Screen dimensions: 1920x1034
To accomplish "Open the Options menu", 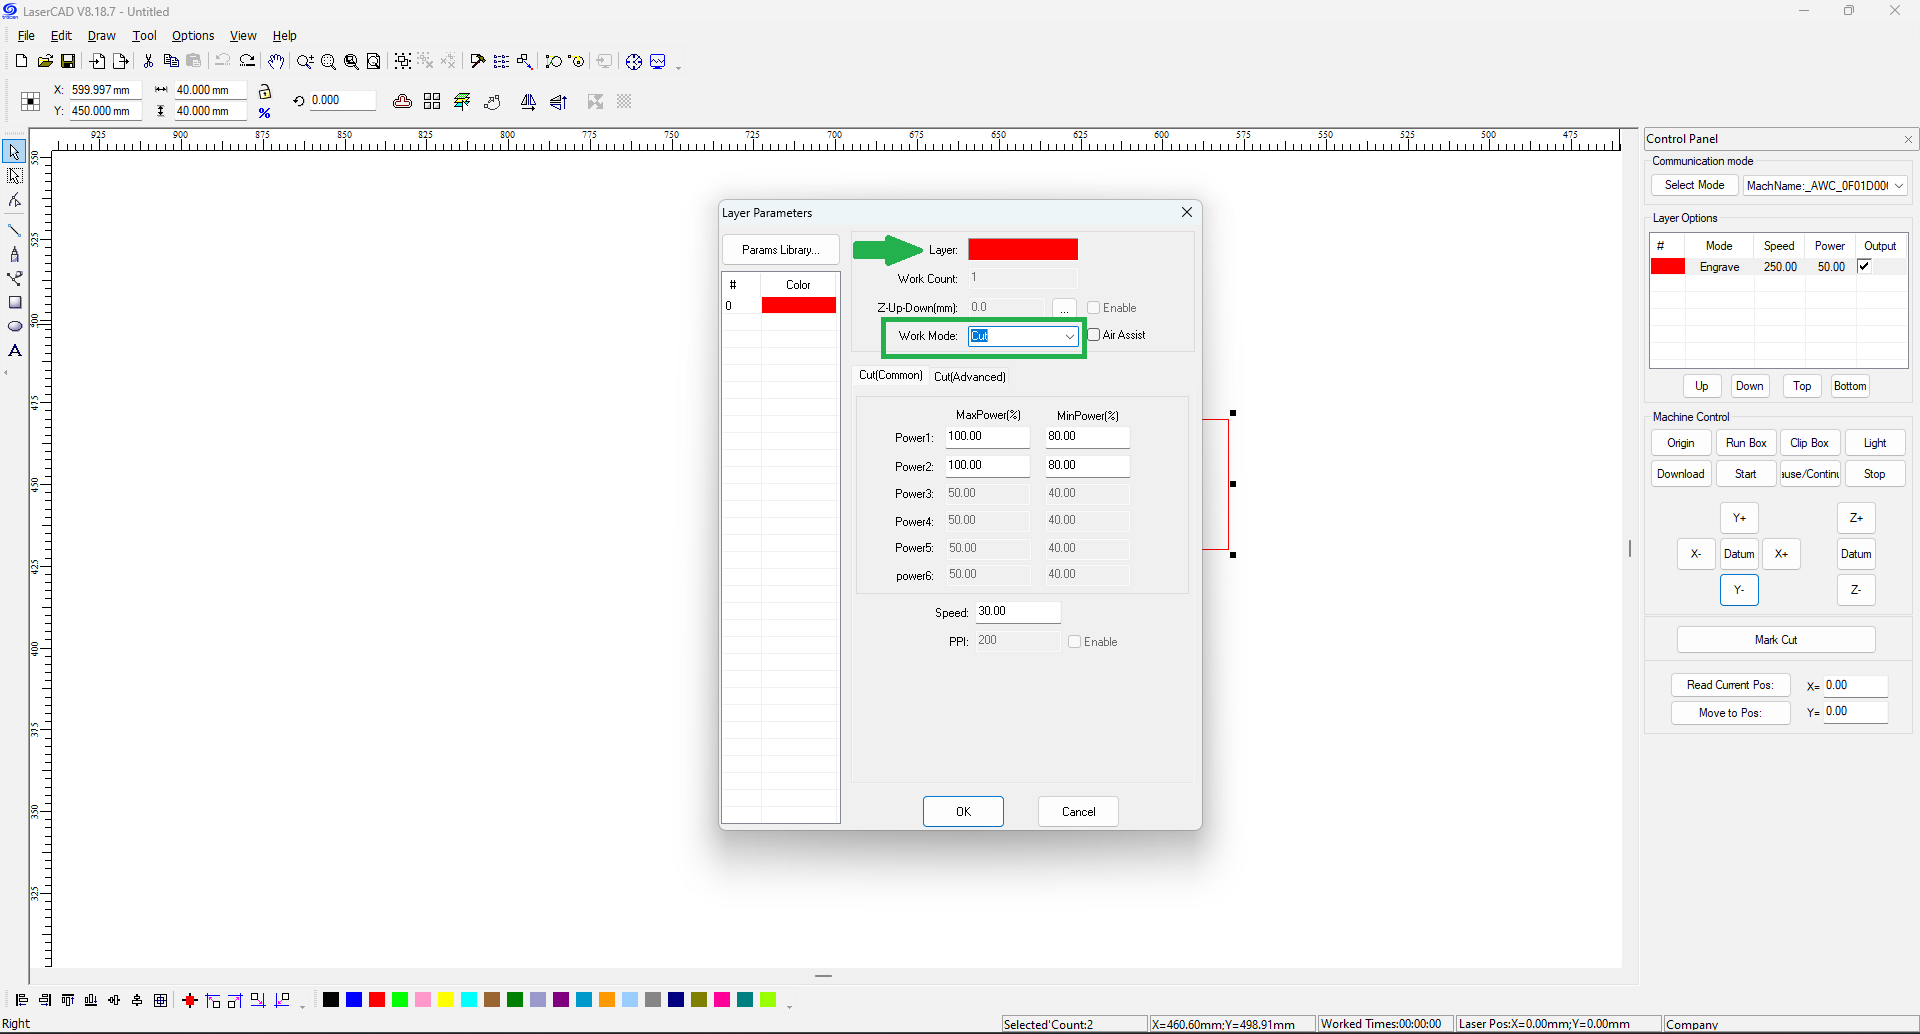I will pos(193,36).
